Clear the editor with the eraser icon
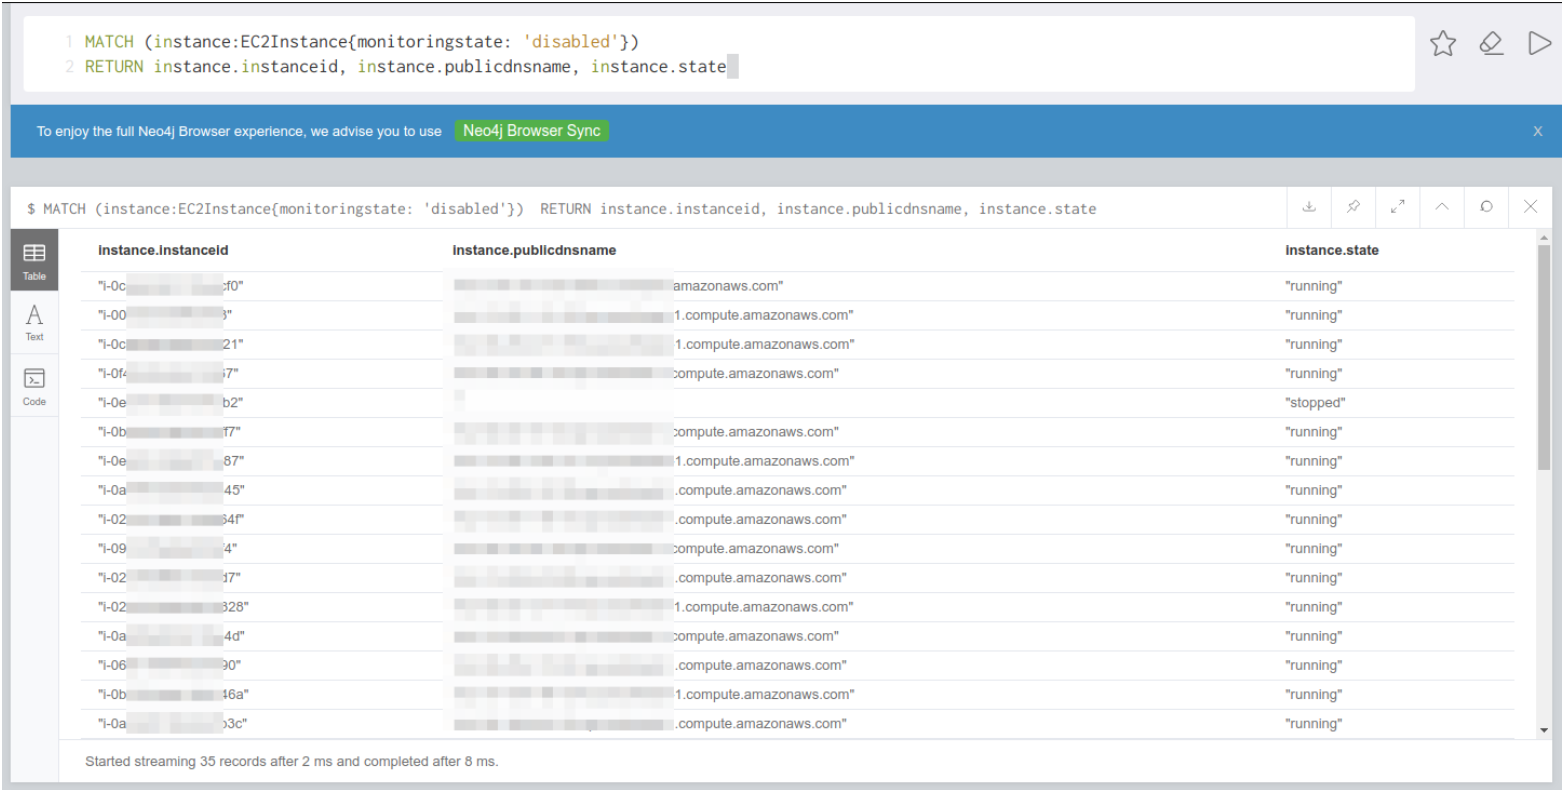Image resolution: width=1564 pixels, height=790 pixels. click(1491, 43)
